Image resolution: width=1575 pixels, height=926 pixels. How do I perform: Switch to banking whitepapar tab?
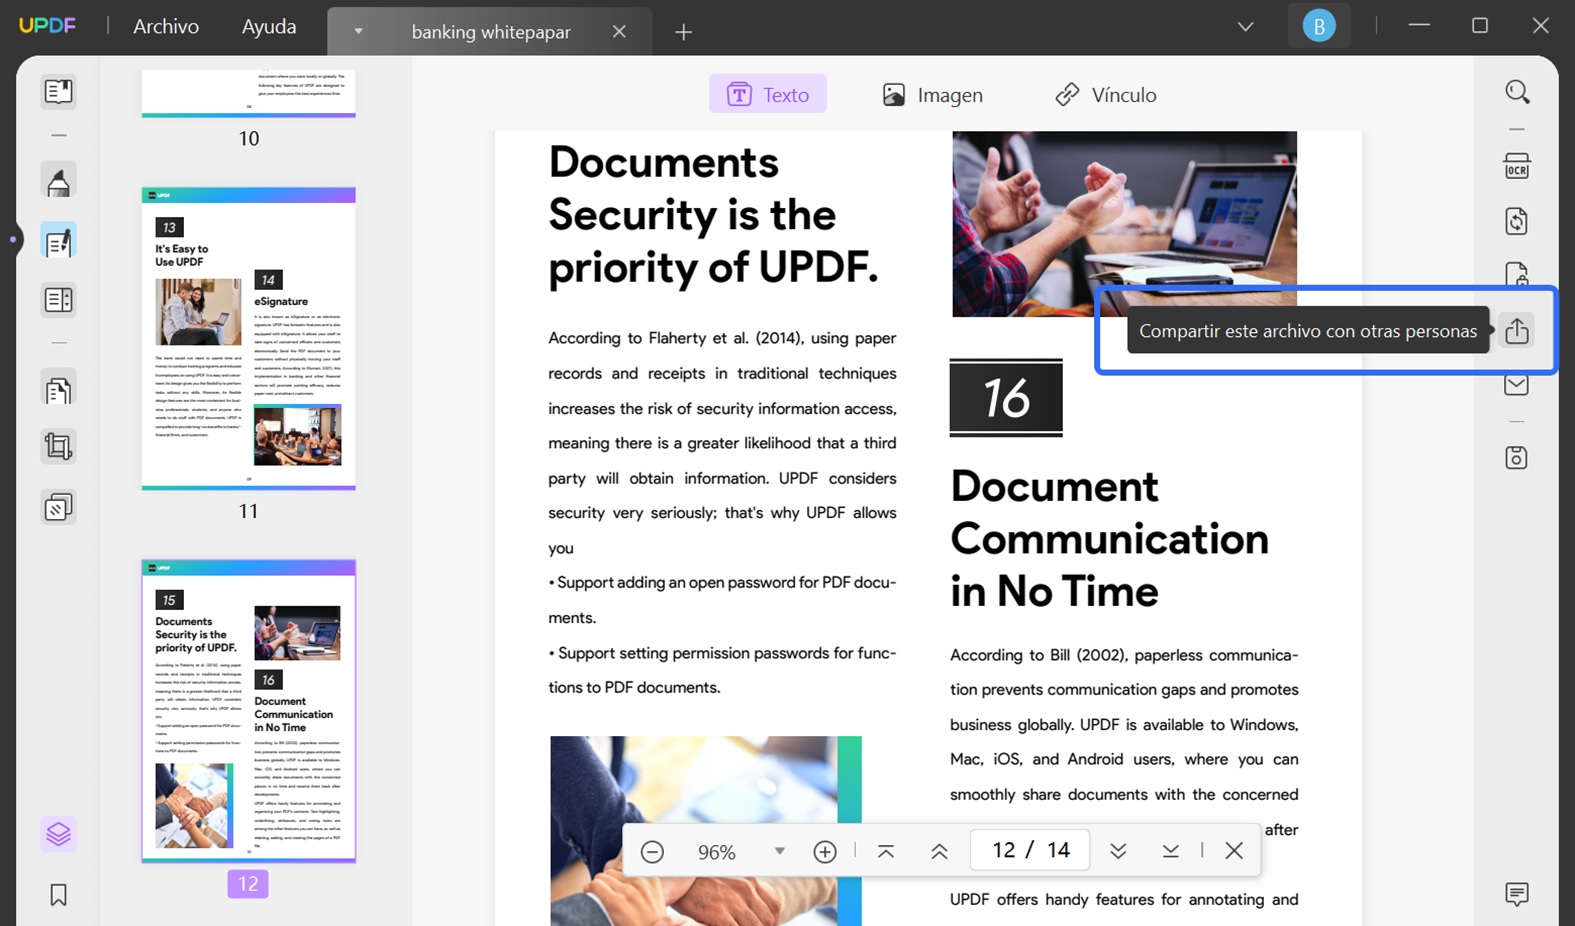click(491, 32)
